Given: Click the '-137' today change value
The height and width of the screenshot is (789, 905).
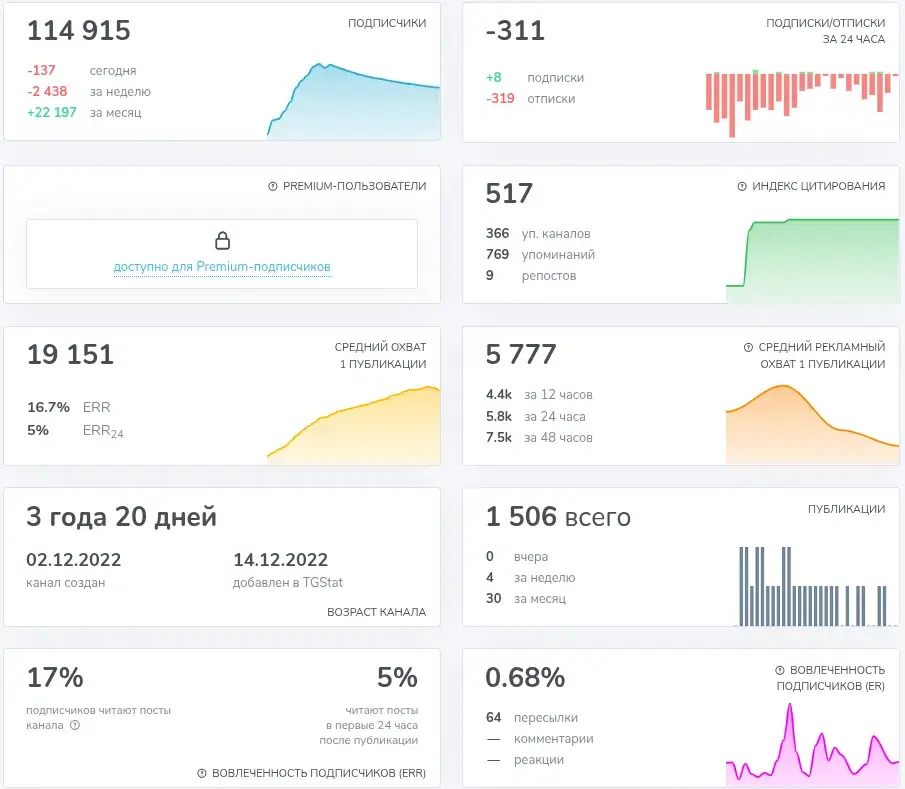Looking at the screenshot, I should [x=42, y=70].
